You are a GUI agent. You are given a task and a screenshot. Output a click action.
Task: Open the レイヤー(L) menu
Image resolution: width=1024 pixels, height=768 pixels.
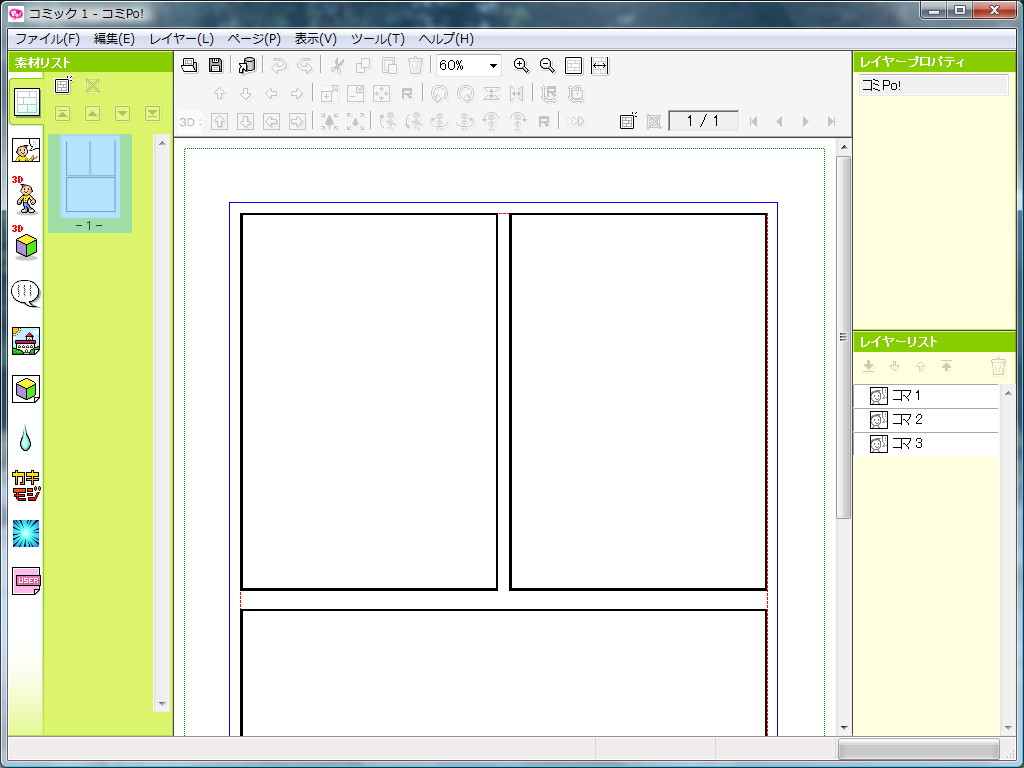pos(182,39)
